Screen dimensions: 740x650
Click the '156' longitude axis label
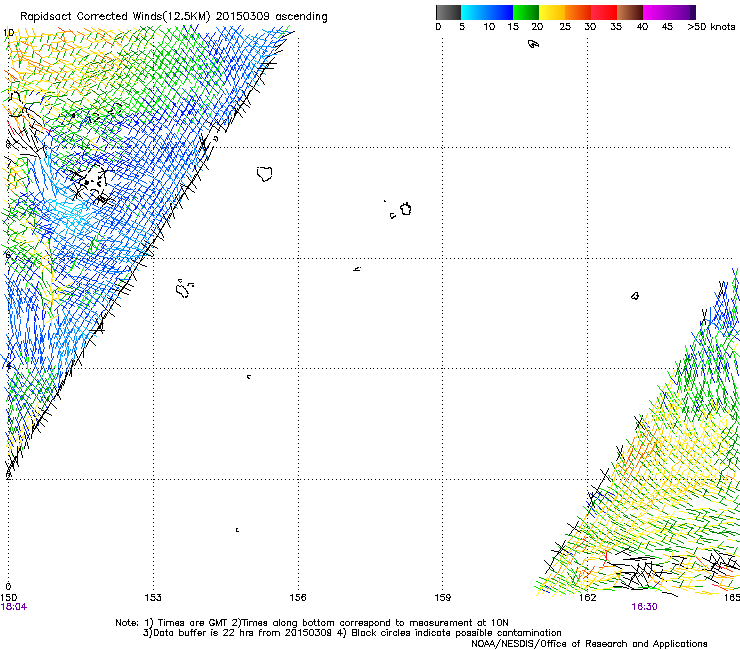298,598
